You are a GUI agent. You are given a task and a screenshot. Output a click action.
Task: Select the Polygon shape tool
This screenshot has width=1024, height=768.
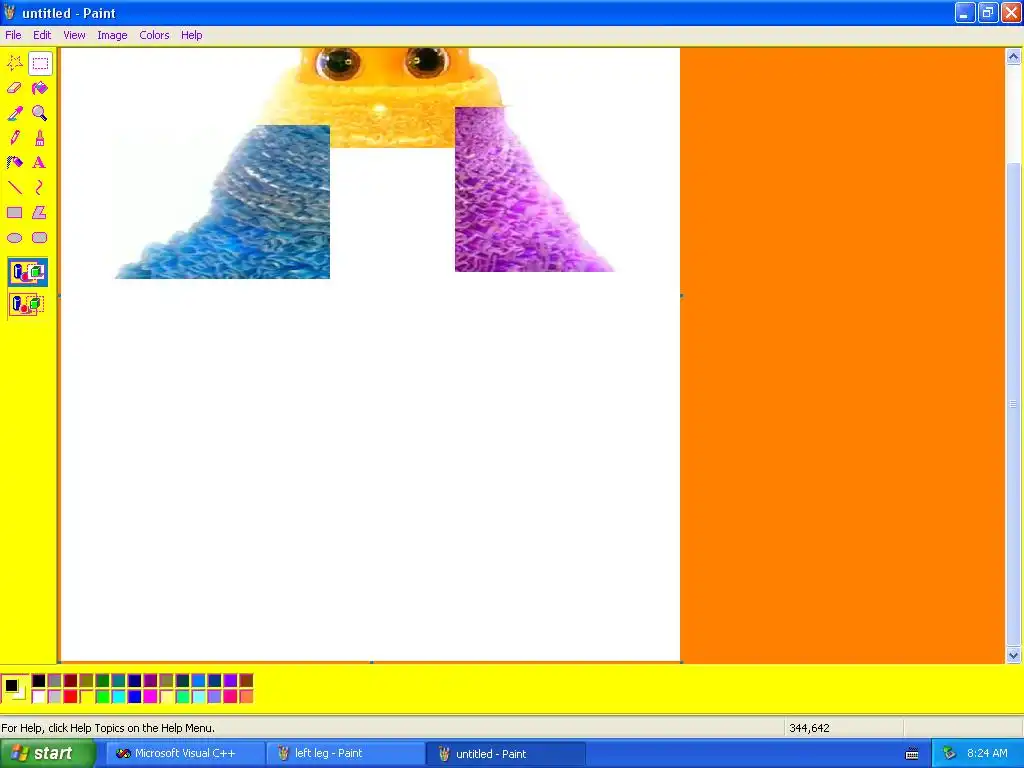click(x=40, y=213)
